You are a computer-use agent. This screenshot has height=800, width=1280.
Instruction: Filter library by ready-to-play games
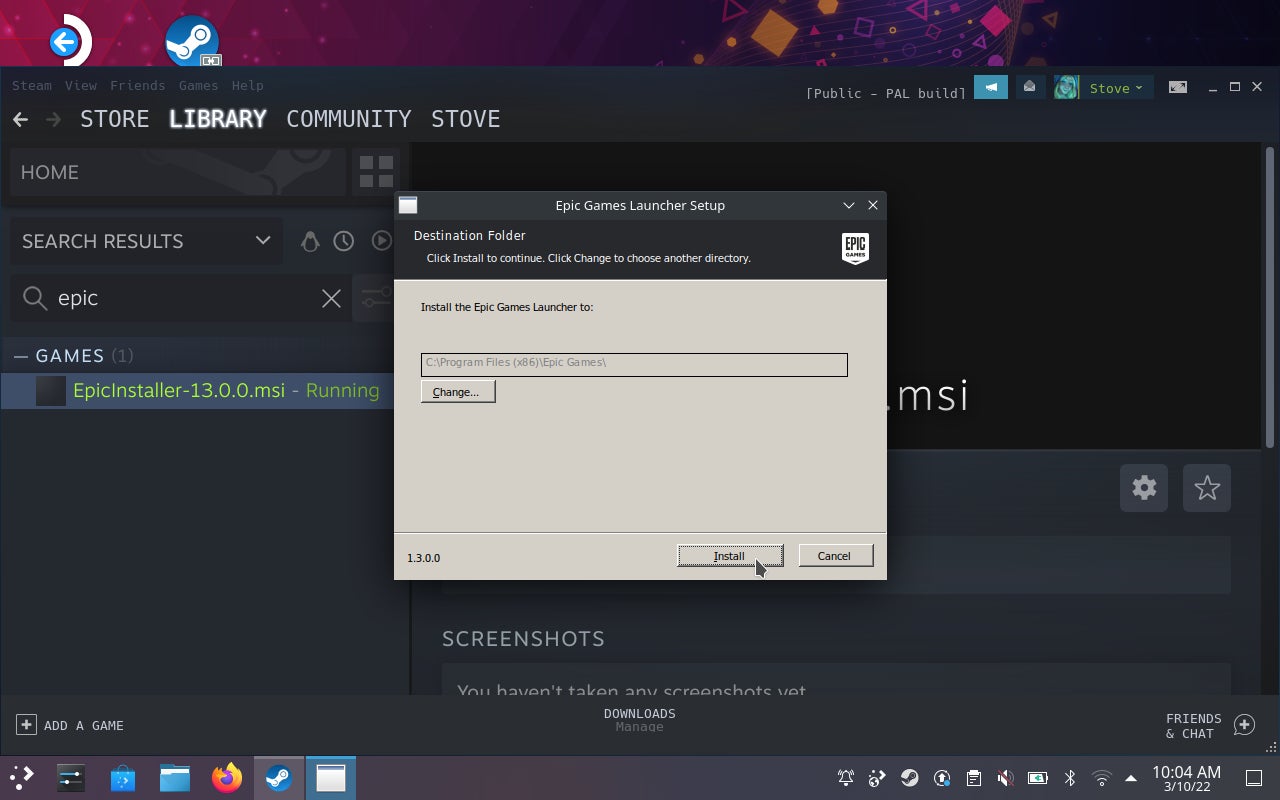pos(381,241)
